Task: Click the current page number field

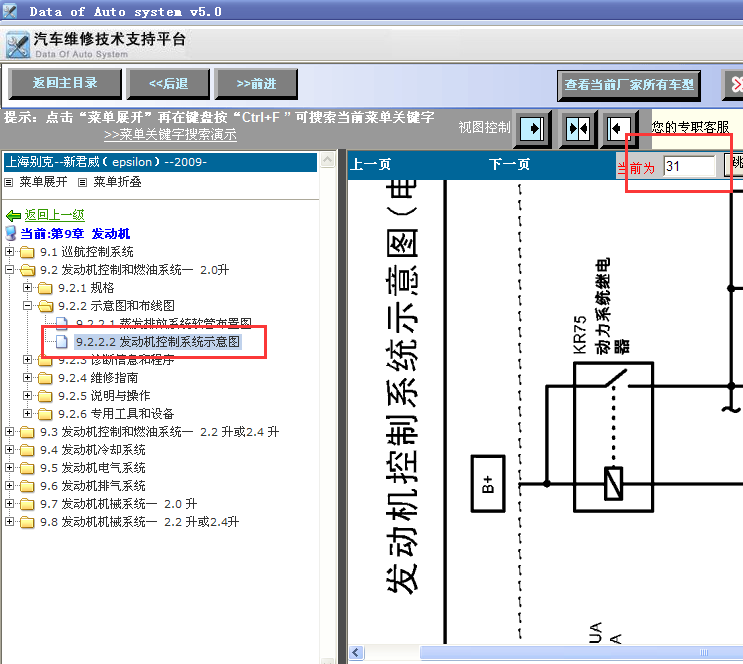Action: (689, 166)
